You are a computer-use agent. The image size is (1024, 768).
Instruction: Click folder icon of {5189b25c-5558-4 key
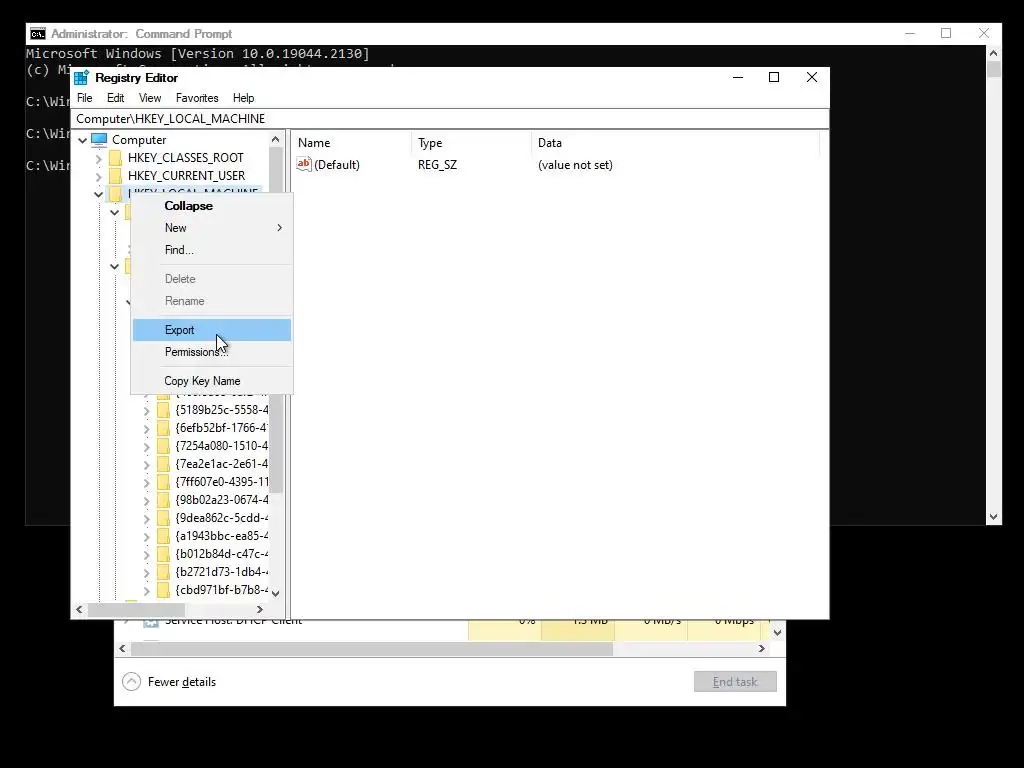tap(163, 410)
